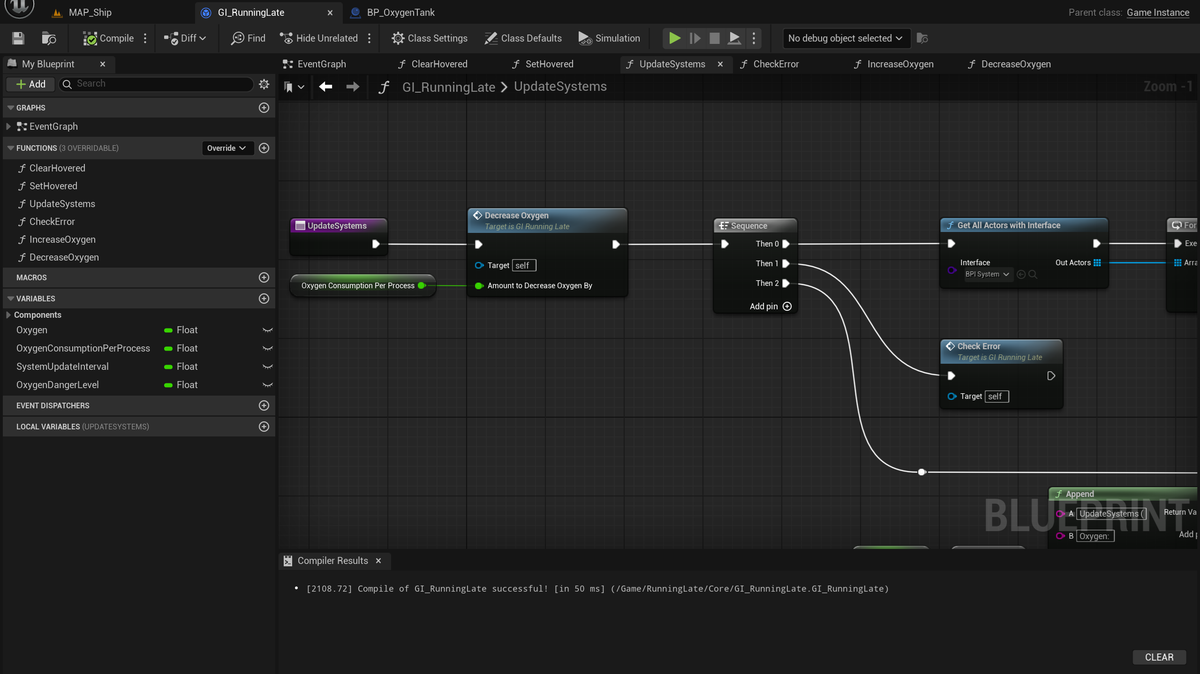Open the BPI System interface dropdown on node
Image resolution: width=1200 pixels, height=674 pixels.
[x=987, y=274]
